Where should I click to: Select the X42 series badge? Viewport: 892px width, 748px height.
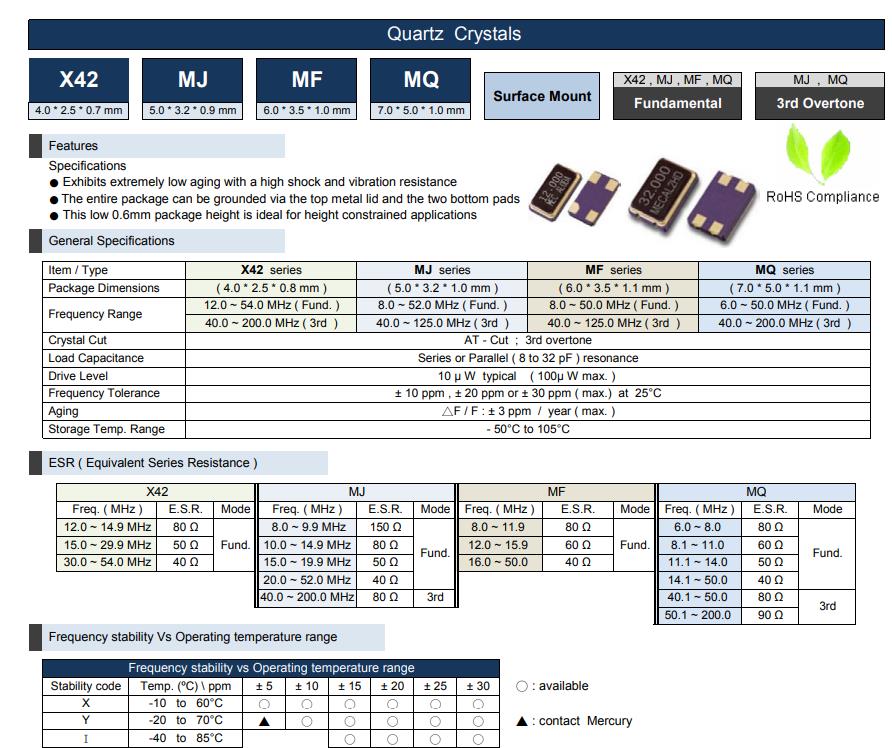coord(79,89)
